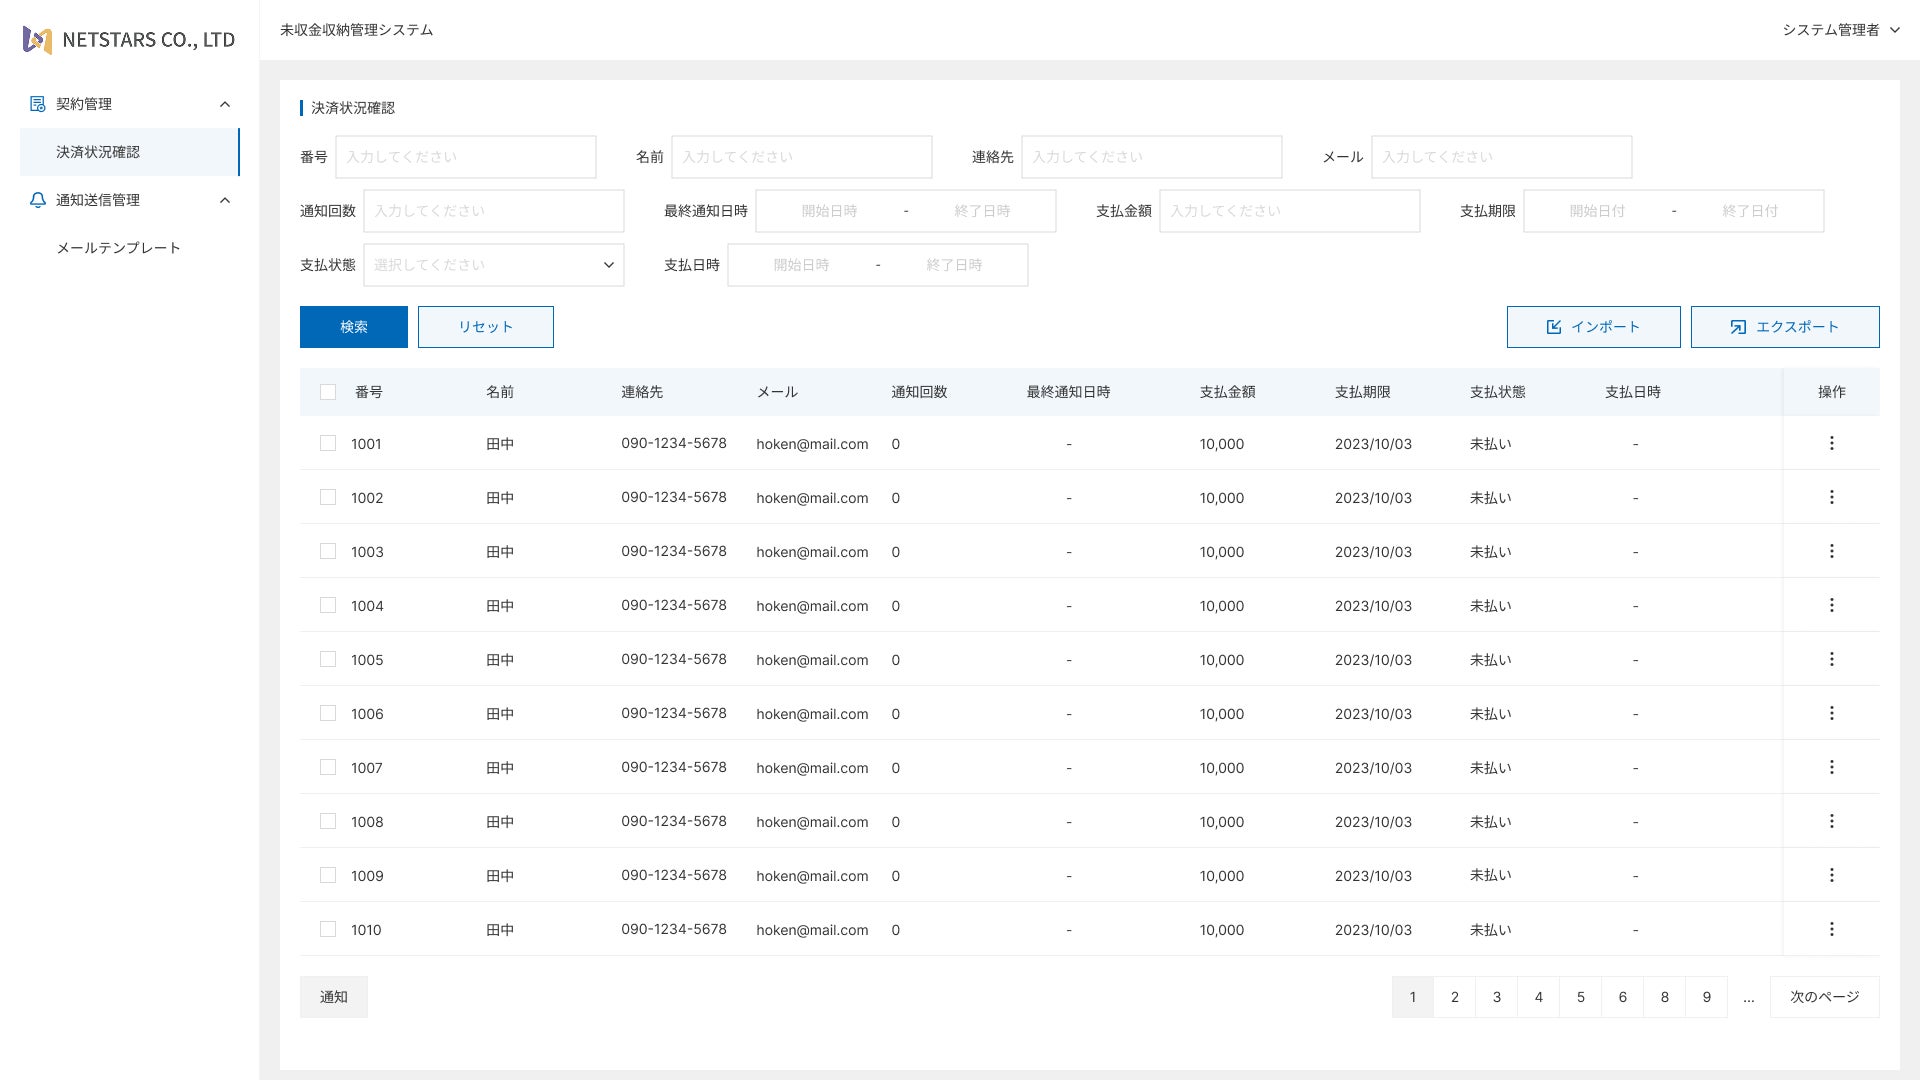Select 決済状況確認 in the sidebar
Viewport: 1920px width, 1080px height.
[x=98, y=152]
